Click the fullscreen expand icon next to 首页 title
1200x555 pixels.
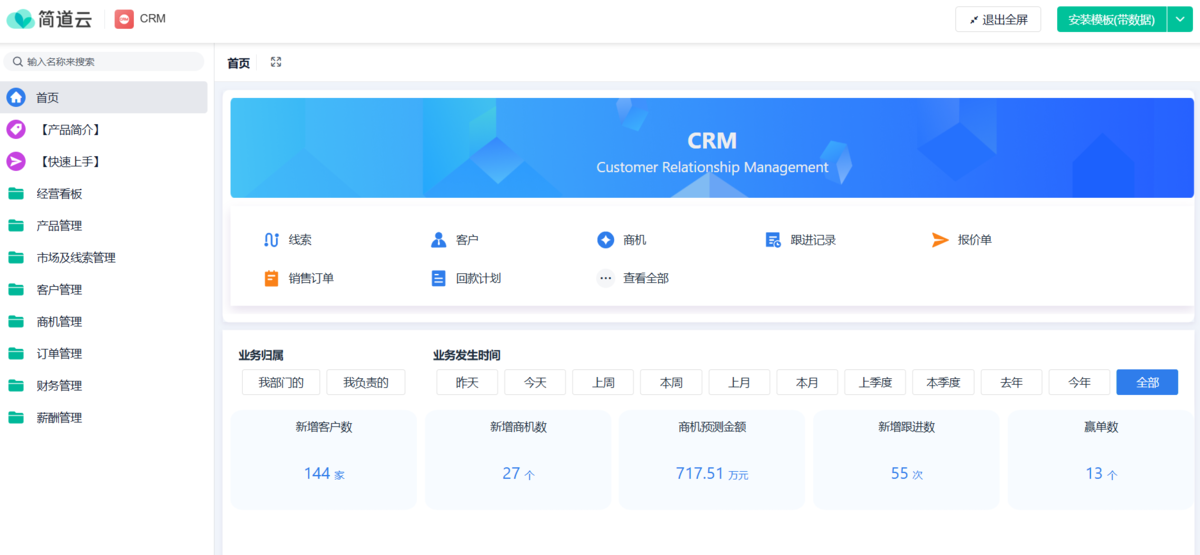click(276, 62)
